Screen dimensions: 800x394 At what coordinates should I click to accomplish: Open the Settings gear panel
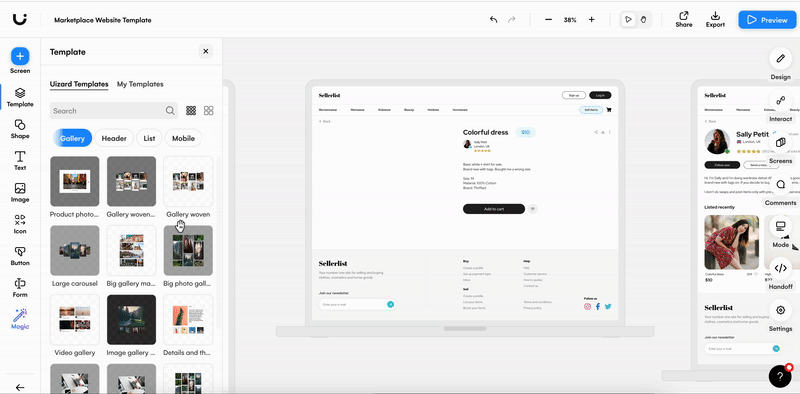click(780, 310)
